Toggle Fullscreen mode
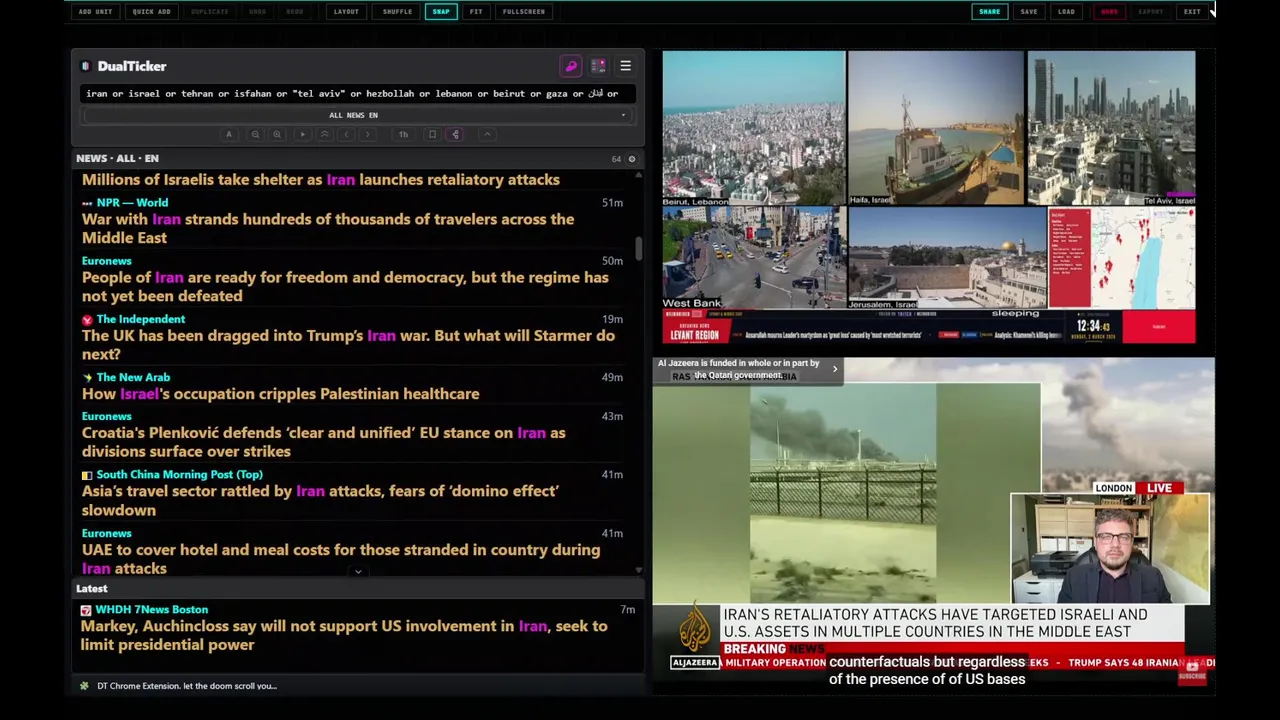Screen dimensions: 1280x720 524,12
